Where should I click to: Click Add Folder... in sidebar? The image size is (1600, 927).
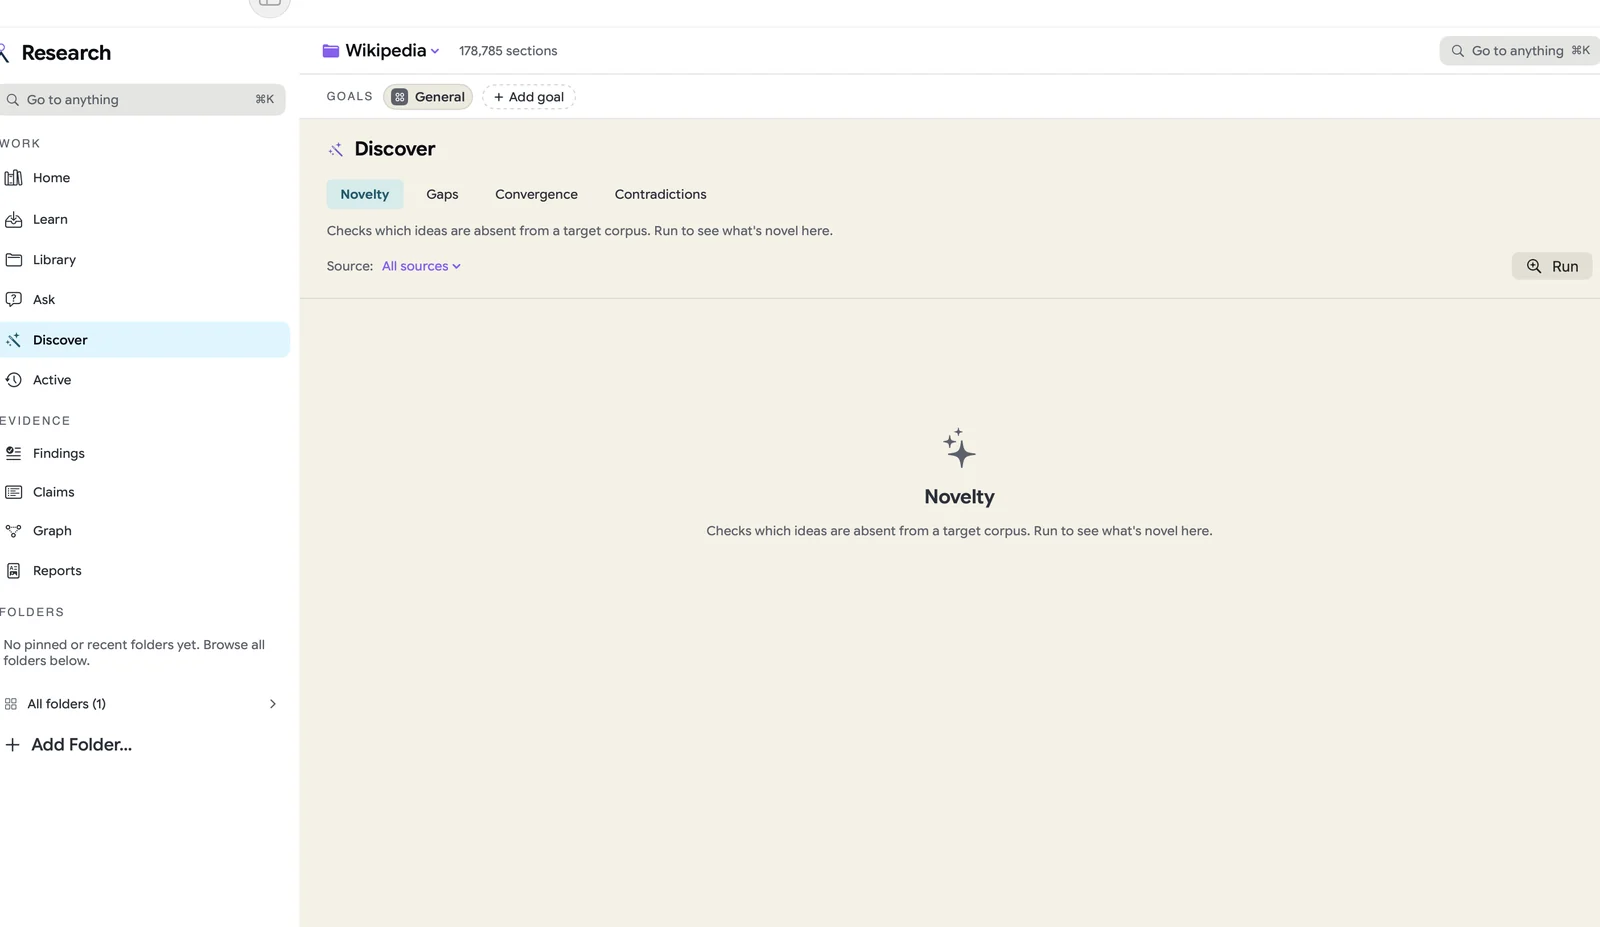click(68, 745)
